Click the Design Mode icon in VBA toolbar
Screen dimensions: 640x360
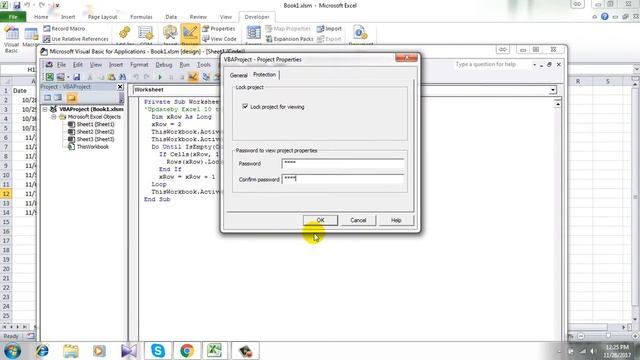coord(193,77)
